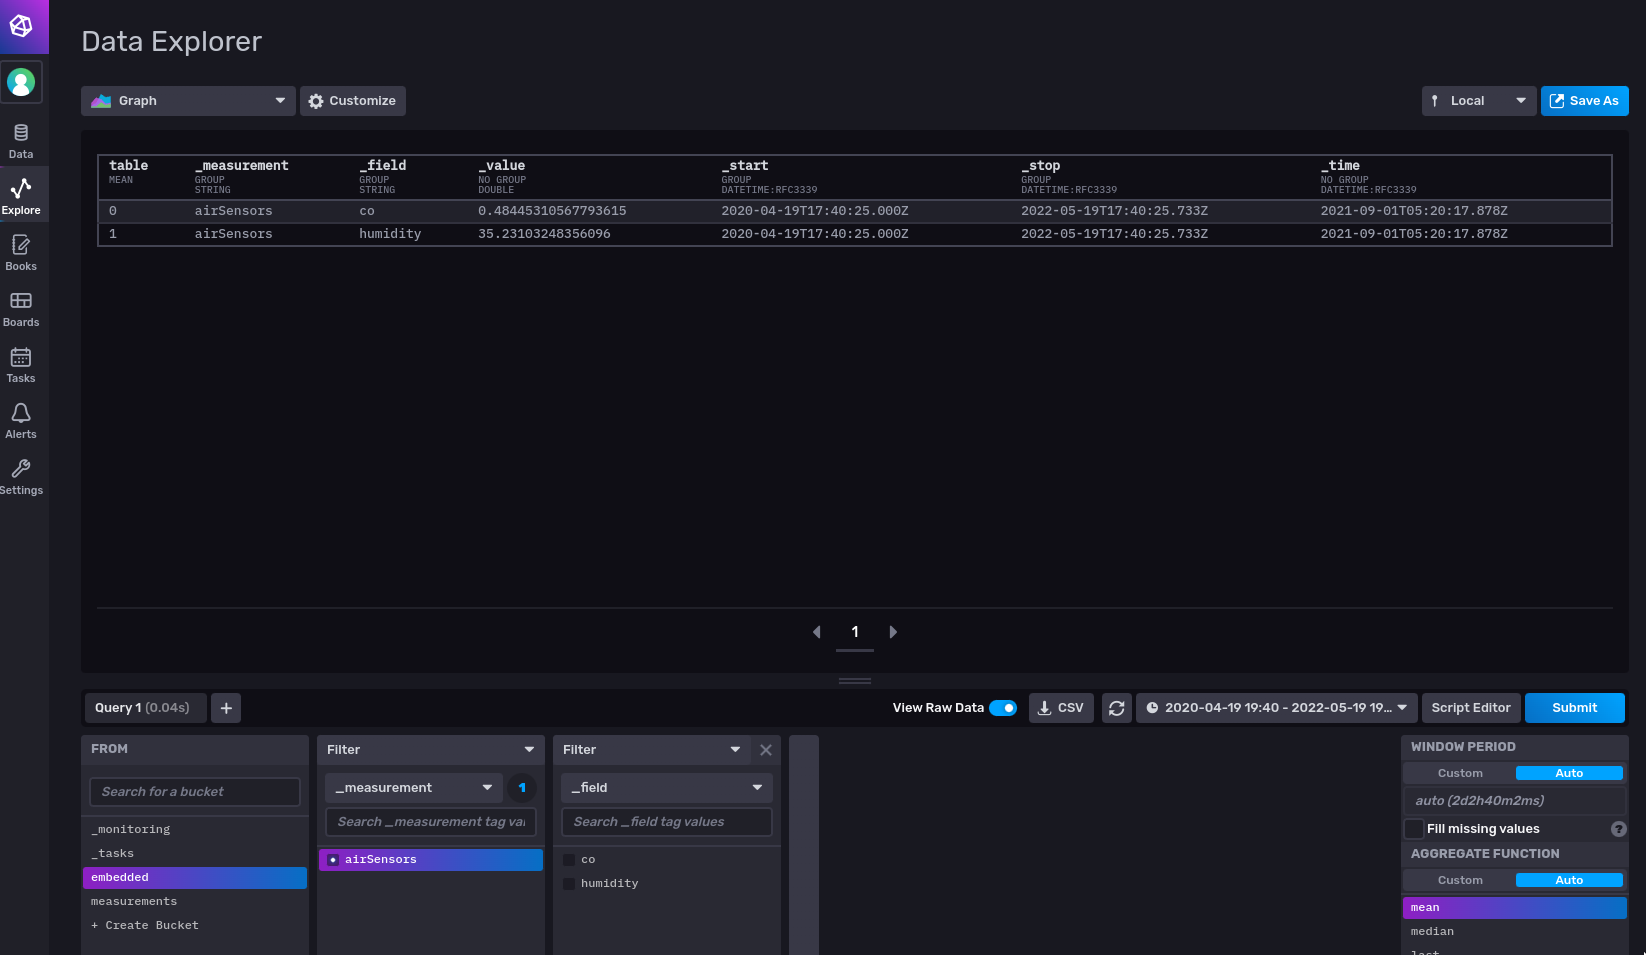Open Alerts bell icon
Viewport: 1646px width, 955px height.
(21, 420)
